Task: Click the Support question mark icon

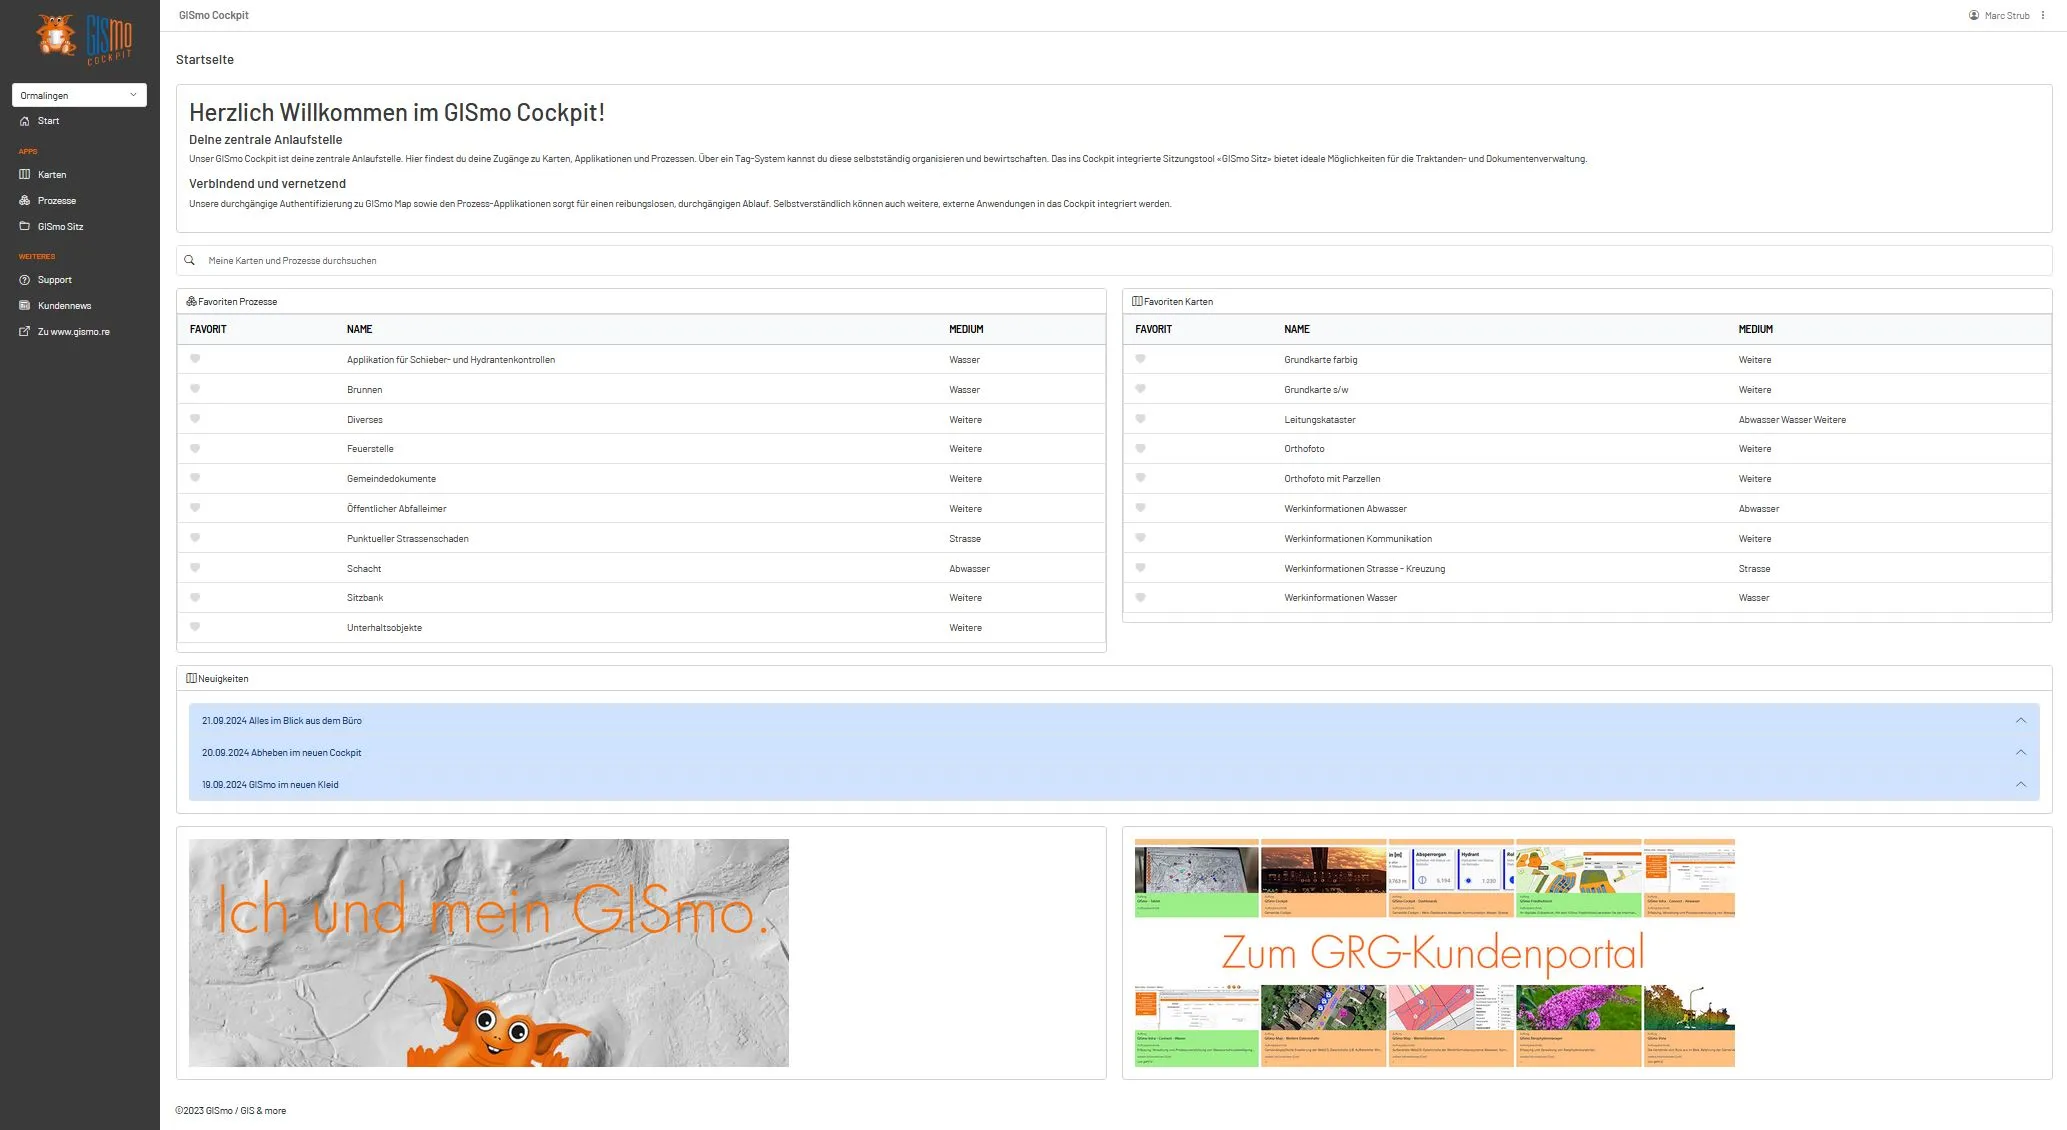Action: point(25,280)
